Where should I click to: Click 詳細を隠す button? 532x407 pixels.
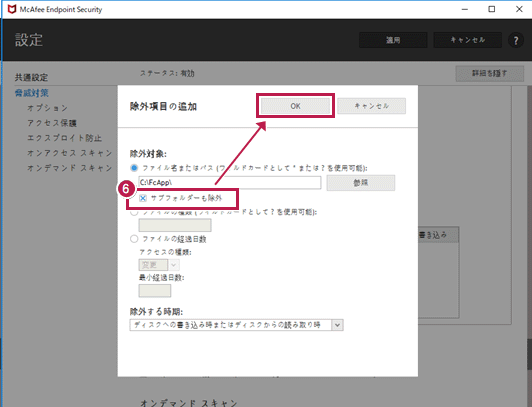pyautogui.click(x=490, y=73)
